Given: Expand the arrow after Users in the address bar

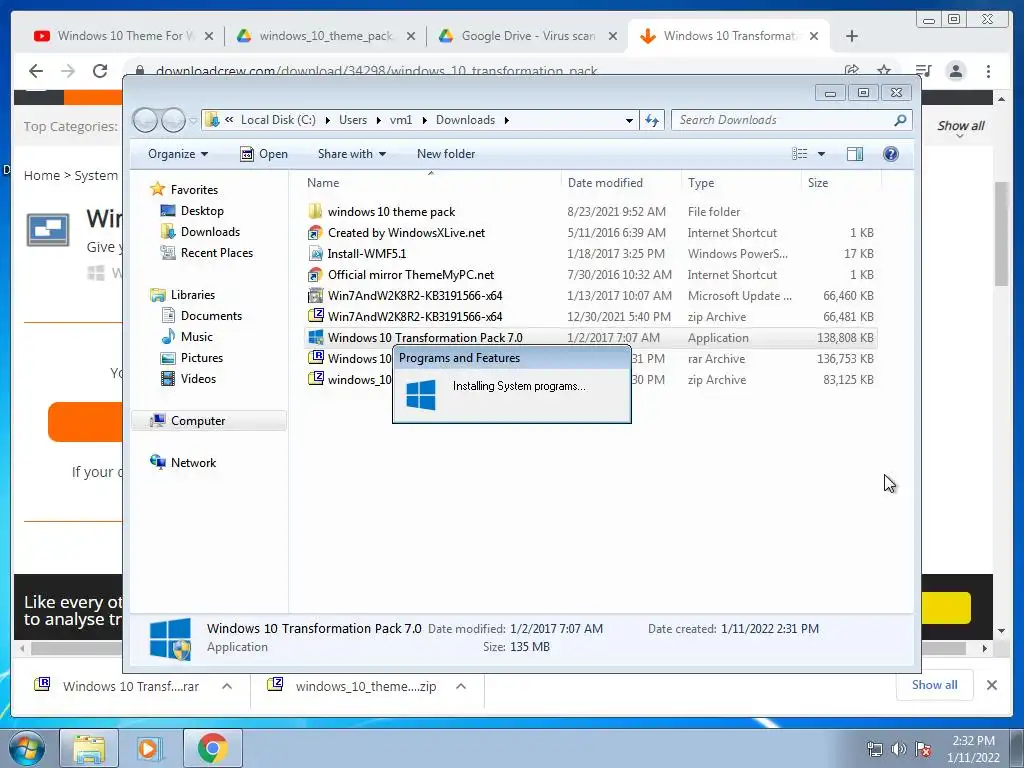Looking at the screenshot, I should tap(379, 120).
